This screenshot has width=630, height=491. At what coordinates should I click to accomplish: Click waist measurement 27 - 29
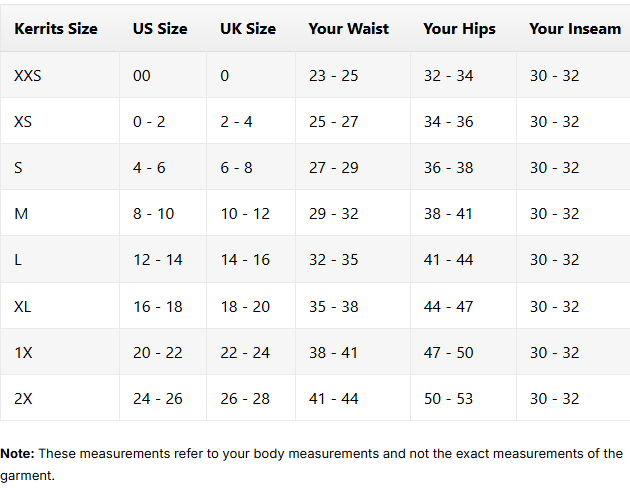pyautogui.click(x=333, y=168)
